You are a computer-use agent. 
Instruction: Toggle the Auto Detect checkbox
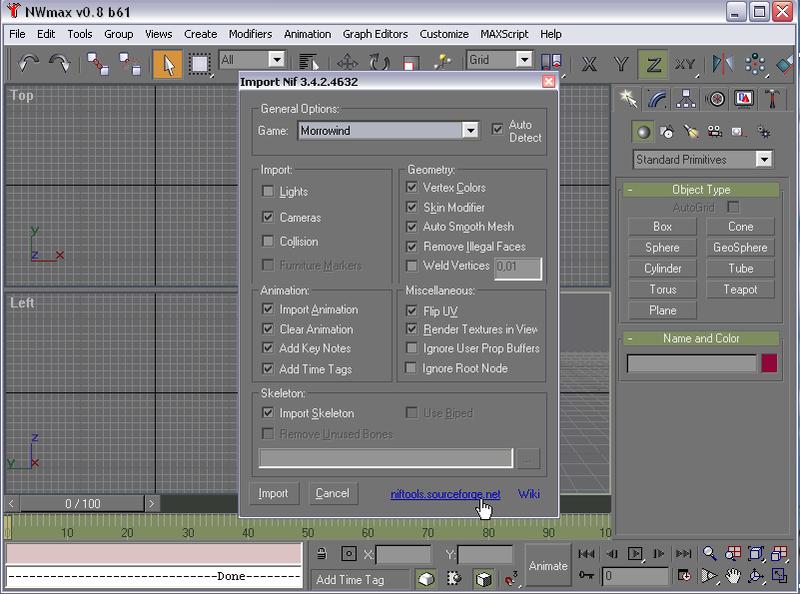click(497, 129)
